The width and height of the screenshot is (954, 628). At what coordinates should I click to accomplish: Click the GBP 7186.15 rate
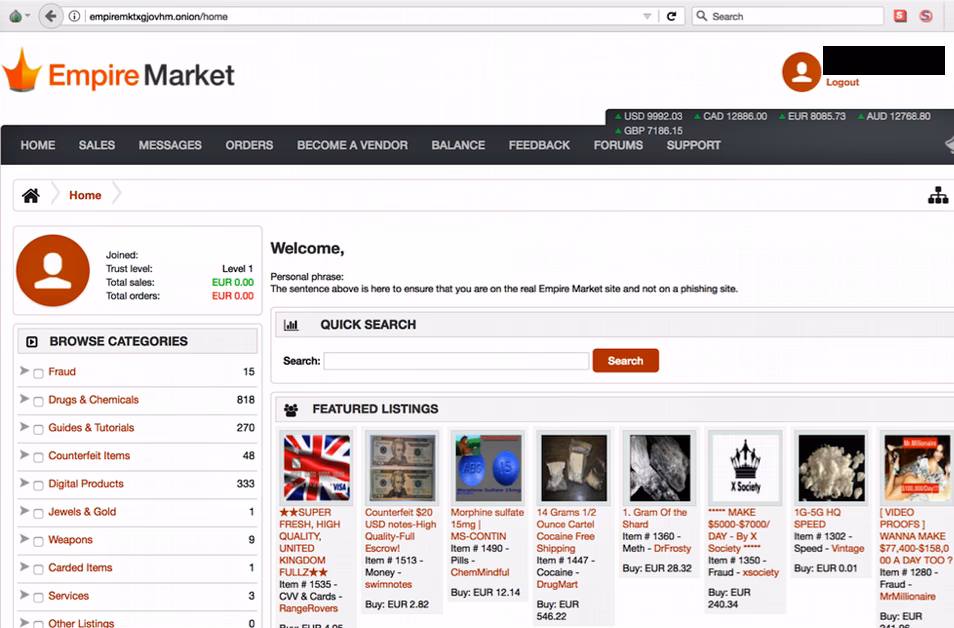pyautogui.click(x=649, y=131)
